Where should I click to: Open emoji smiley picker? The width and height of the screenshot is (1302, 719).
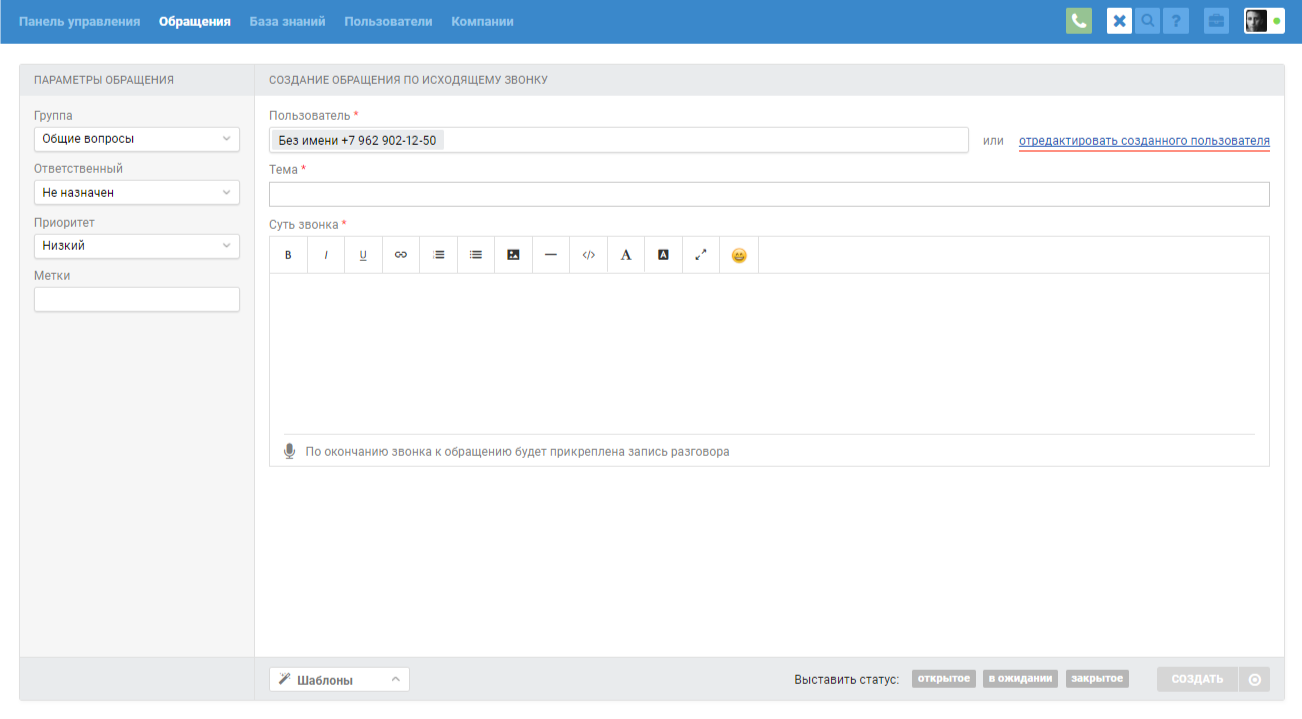(739, 255)
